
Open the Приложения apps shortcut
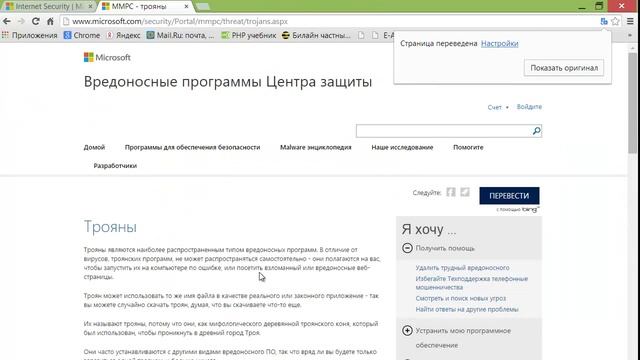[x=29, y=36]
